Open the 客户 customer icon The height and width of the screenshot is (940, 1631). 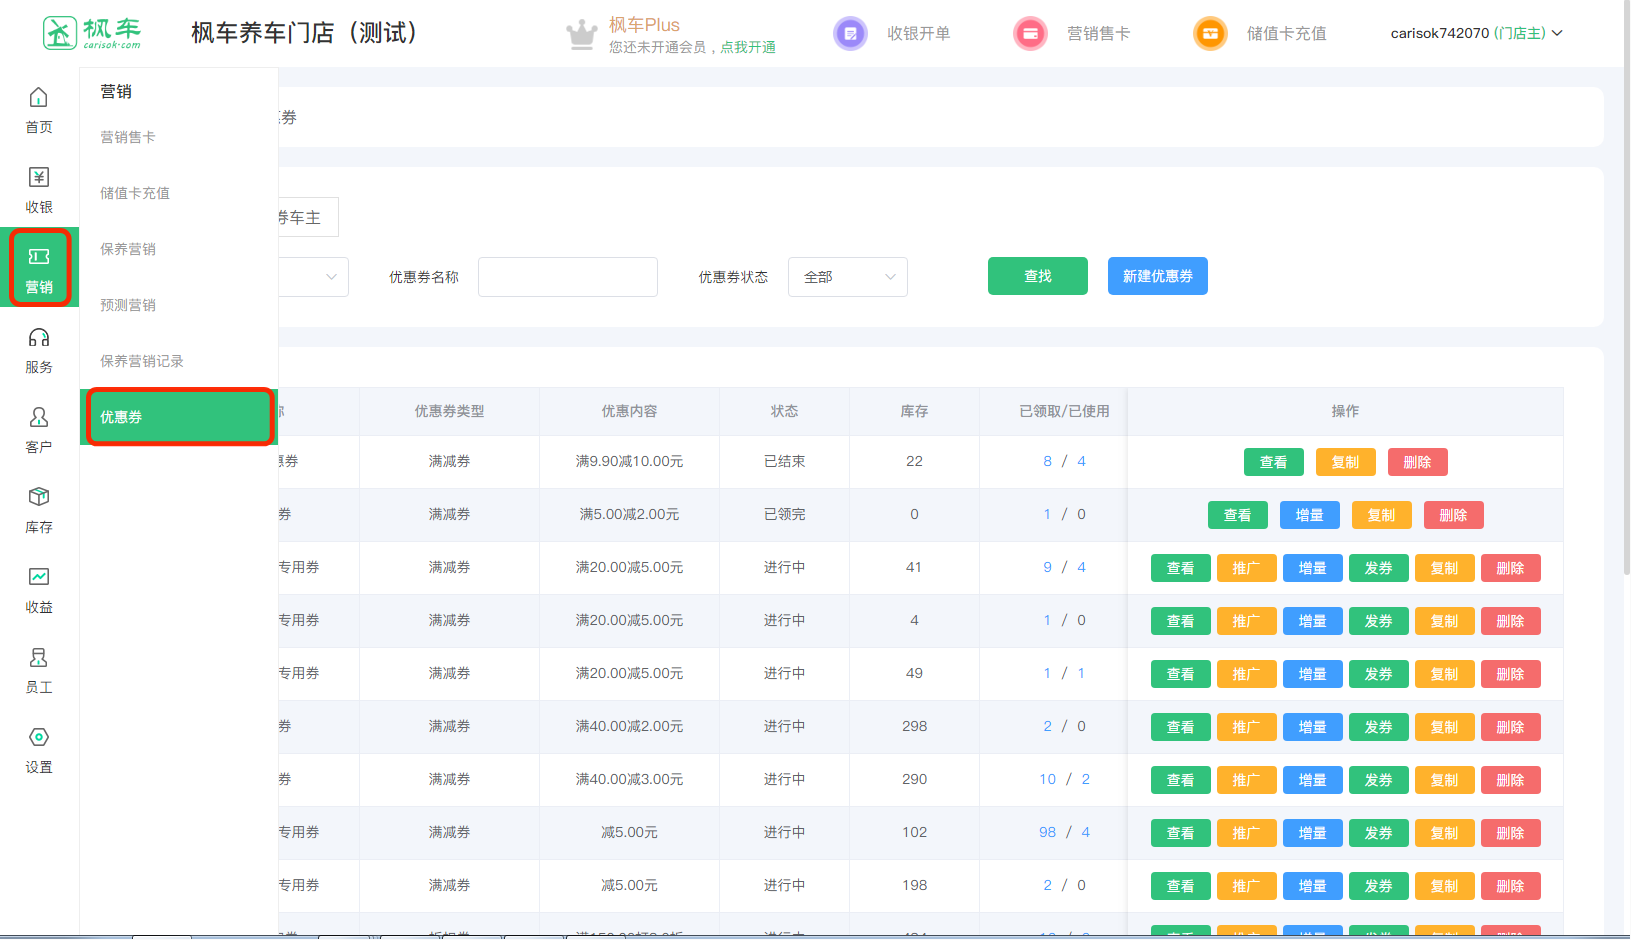coord(39,418)
